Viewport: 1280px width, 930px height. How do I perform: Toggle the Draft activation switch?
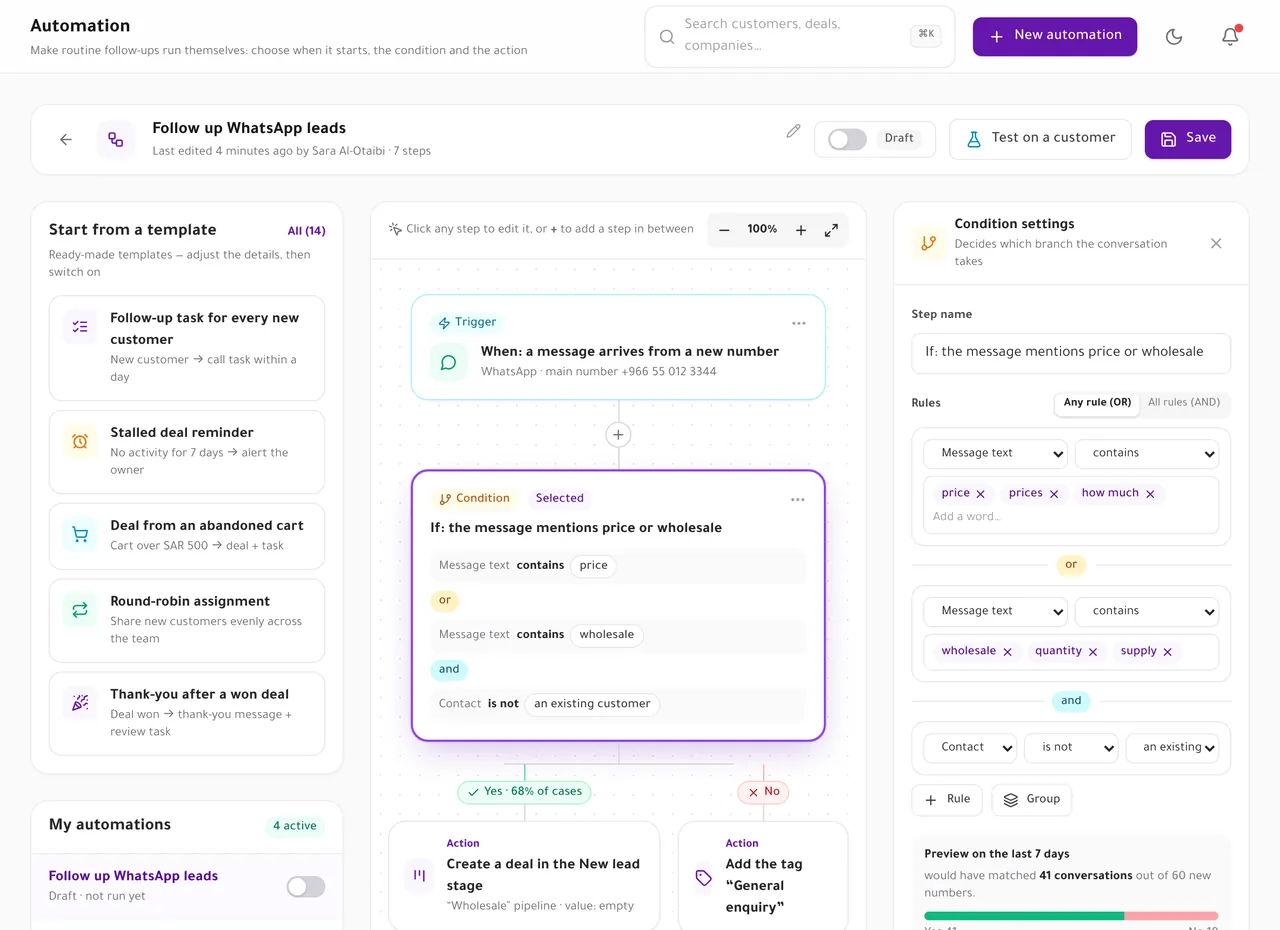tap(847, 139)
